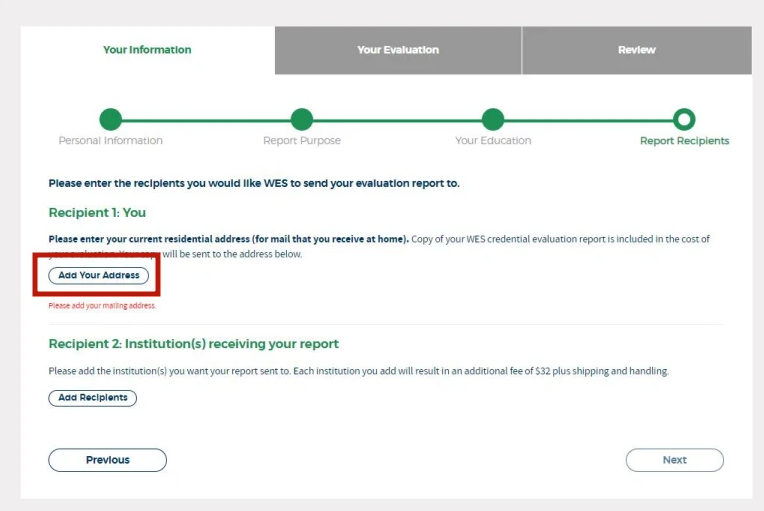
Task: Click the 'Please enter the recipients' instruction line
Action: (254, 183)
